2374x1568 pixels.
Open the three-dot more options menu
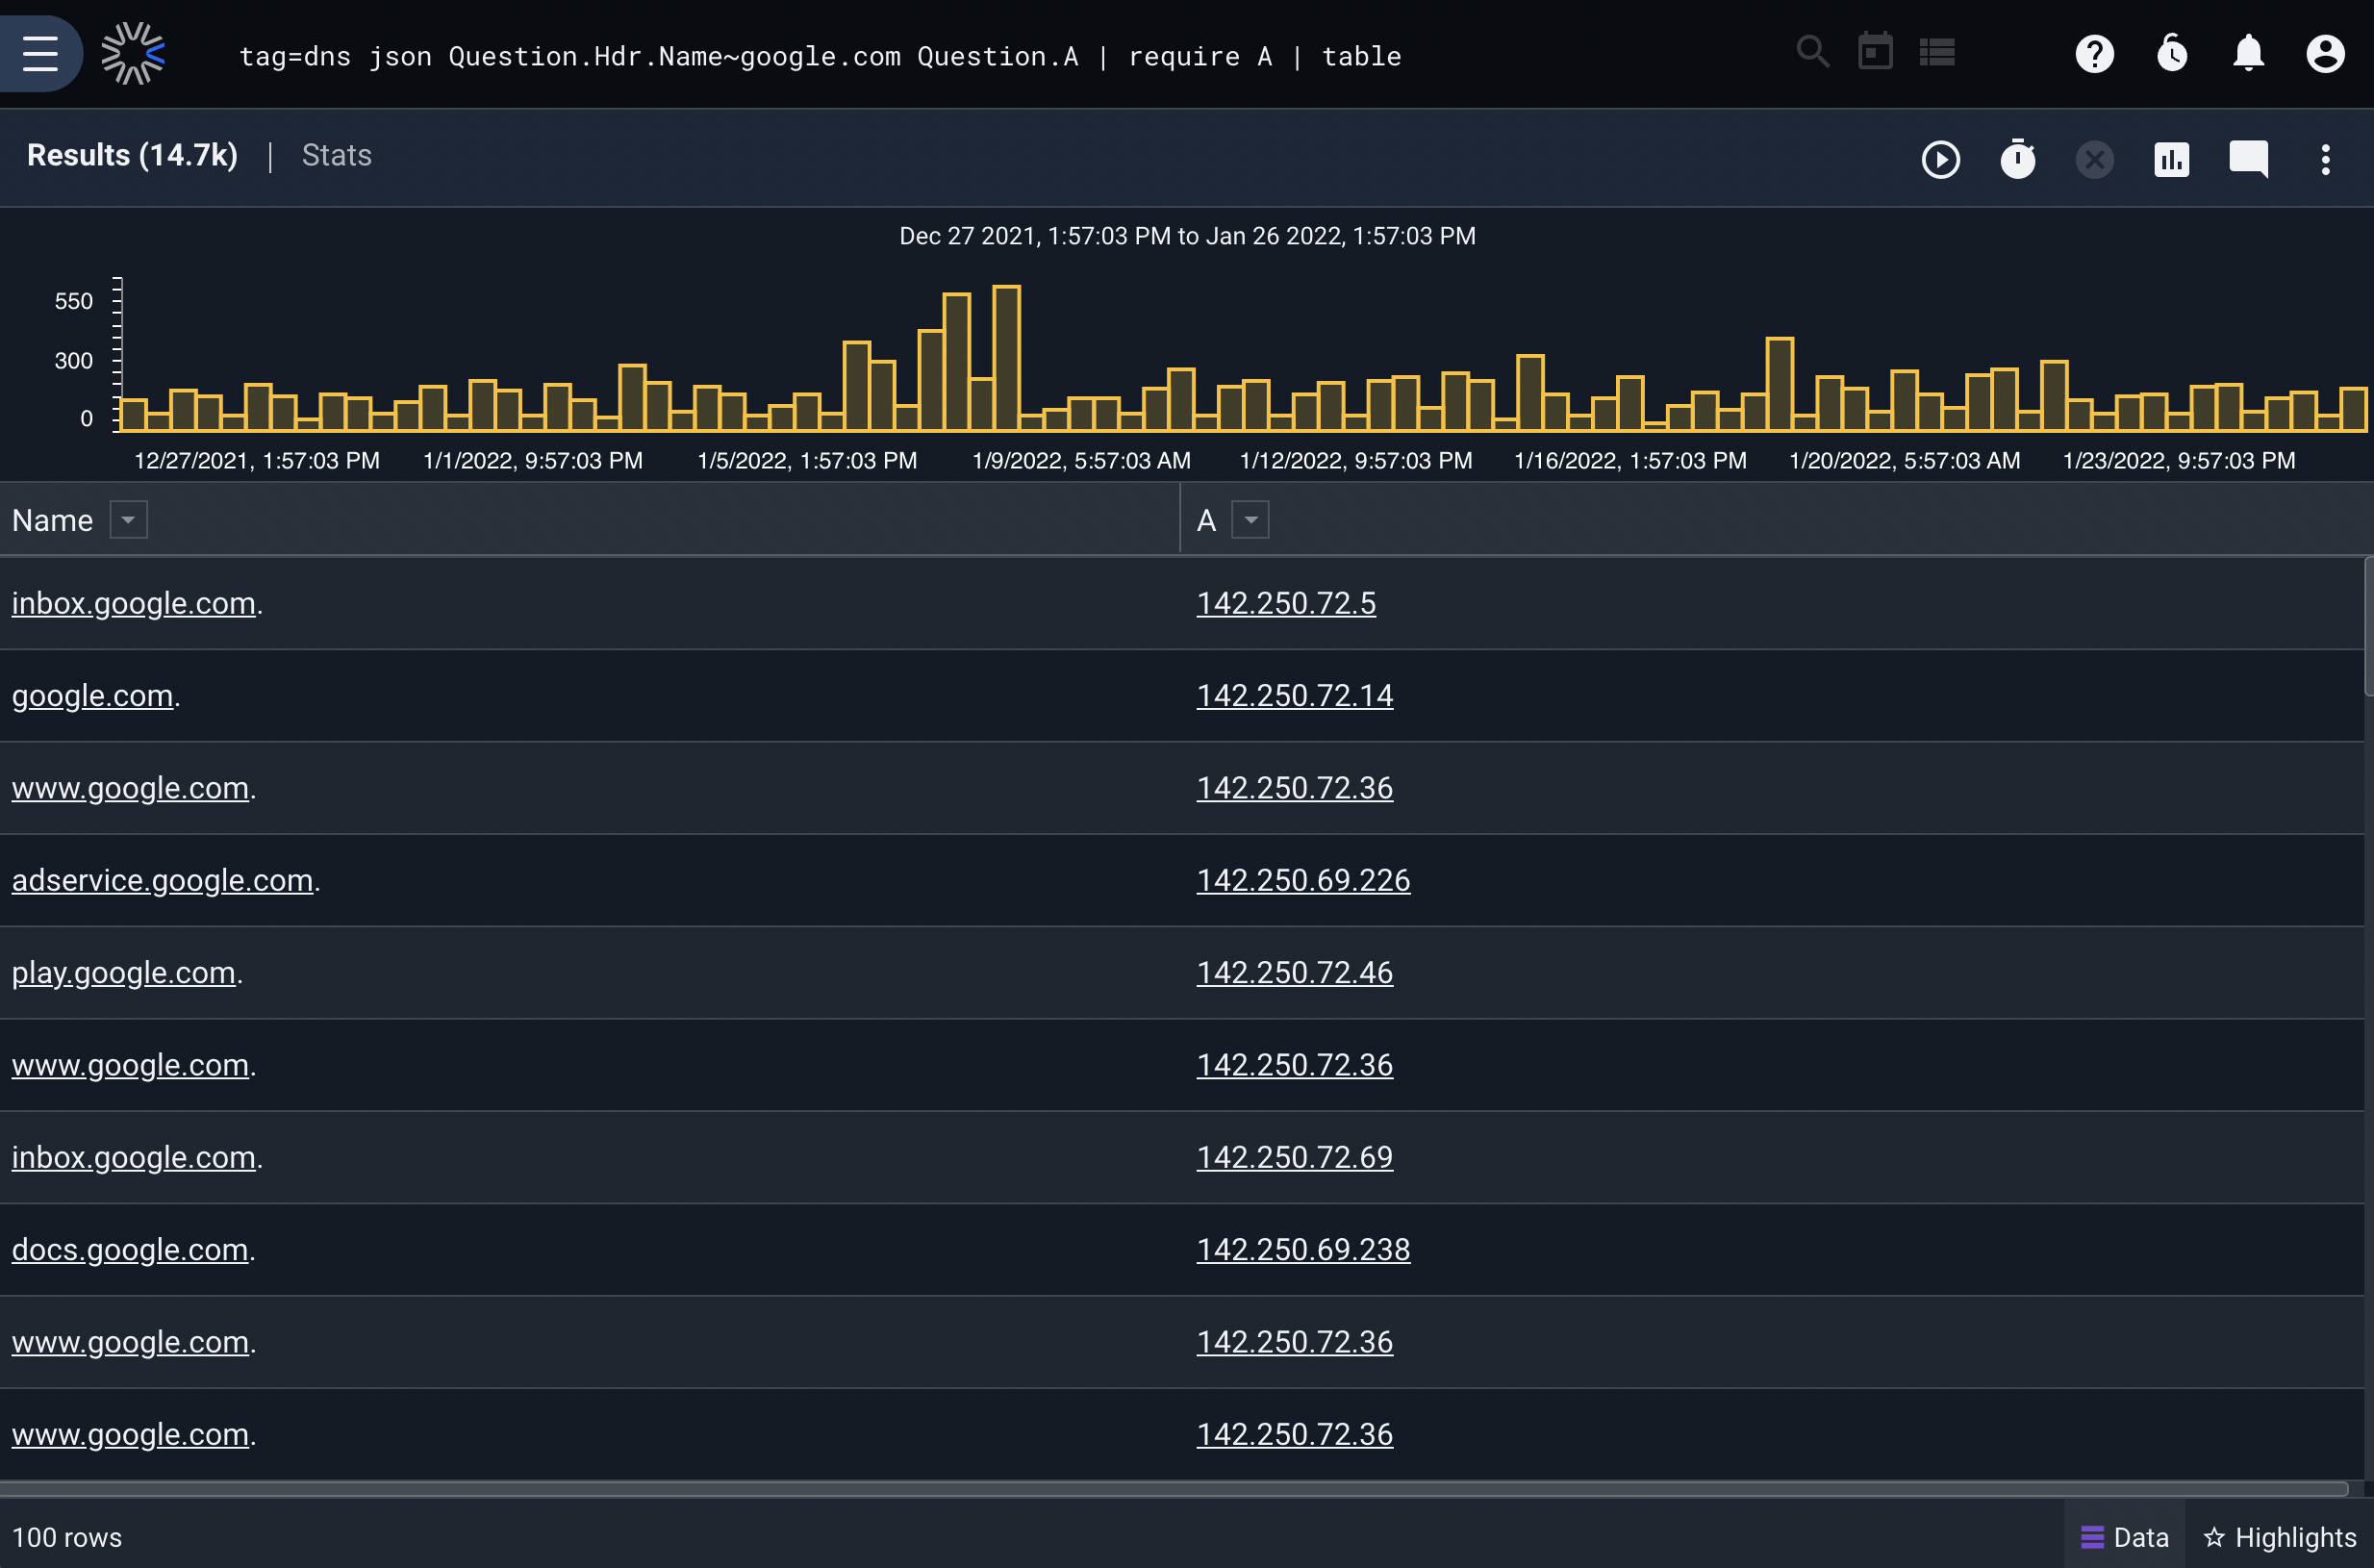point(2325,159)
